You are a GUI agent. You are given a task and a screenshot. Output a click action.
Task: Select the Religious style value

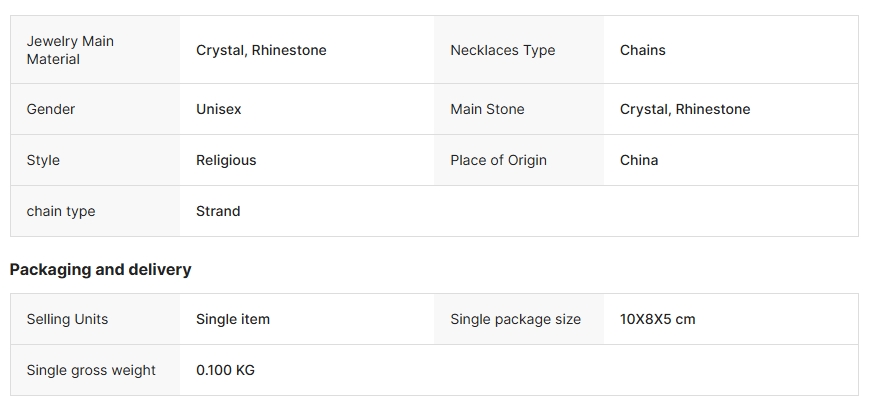[226, 160]
